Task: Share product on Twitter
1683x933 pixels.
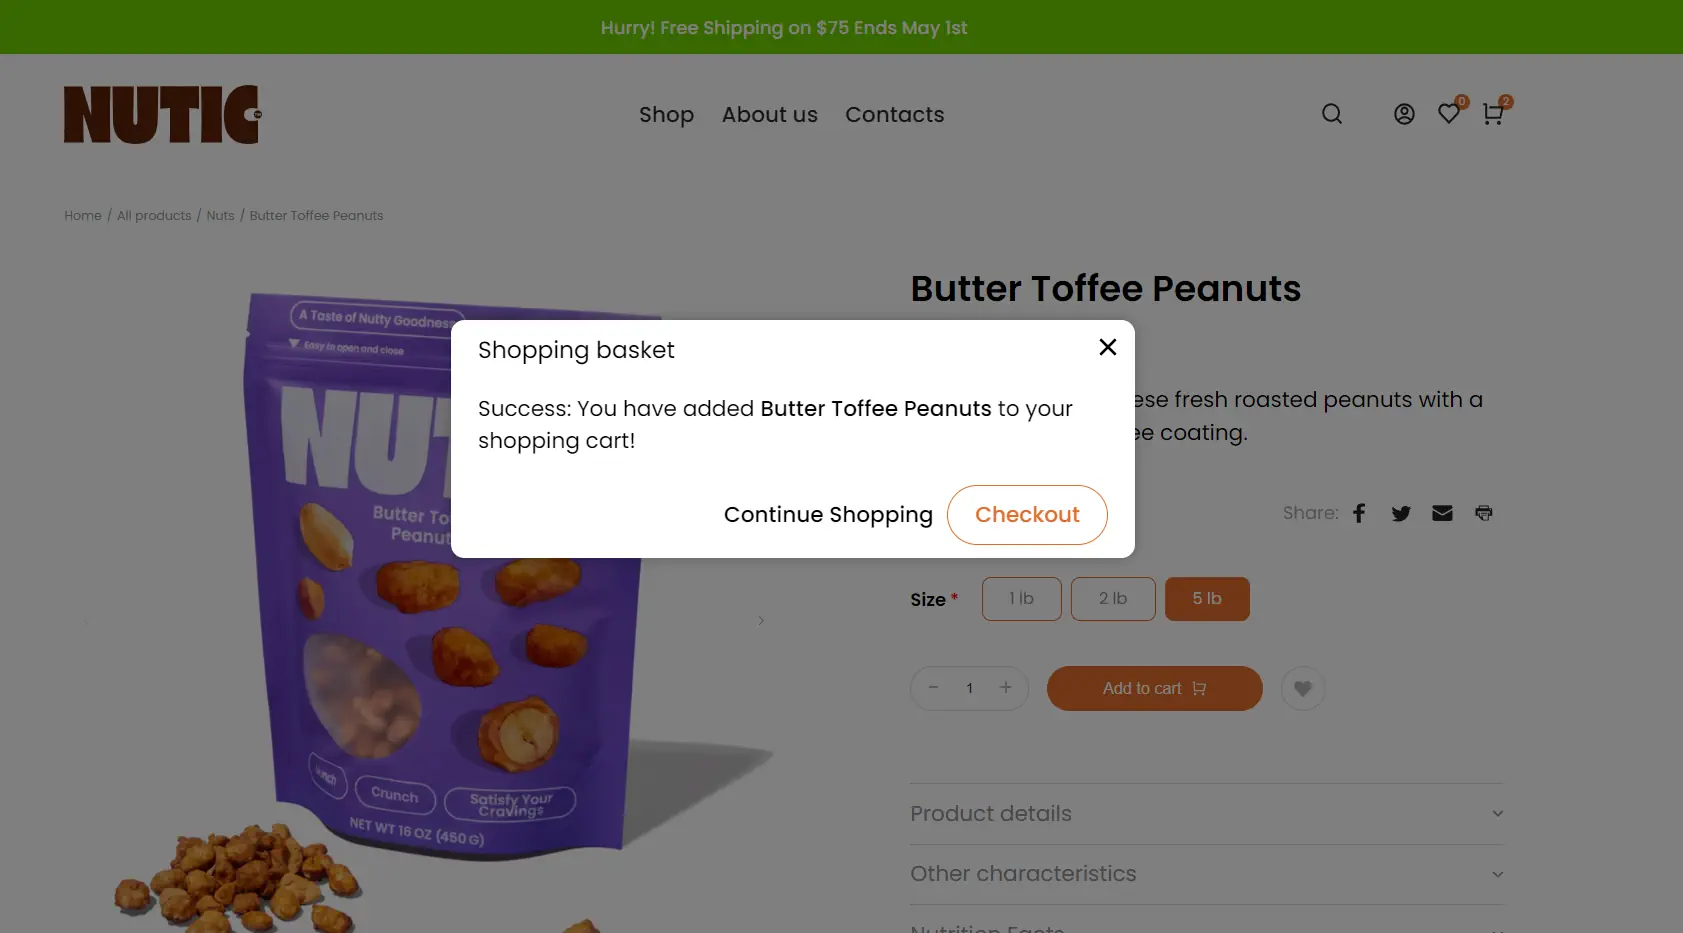Action: pos(1401,513)
